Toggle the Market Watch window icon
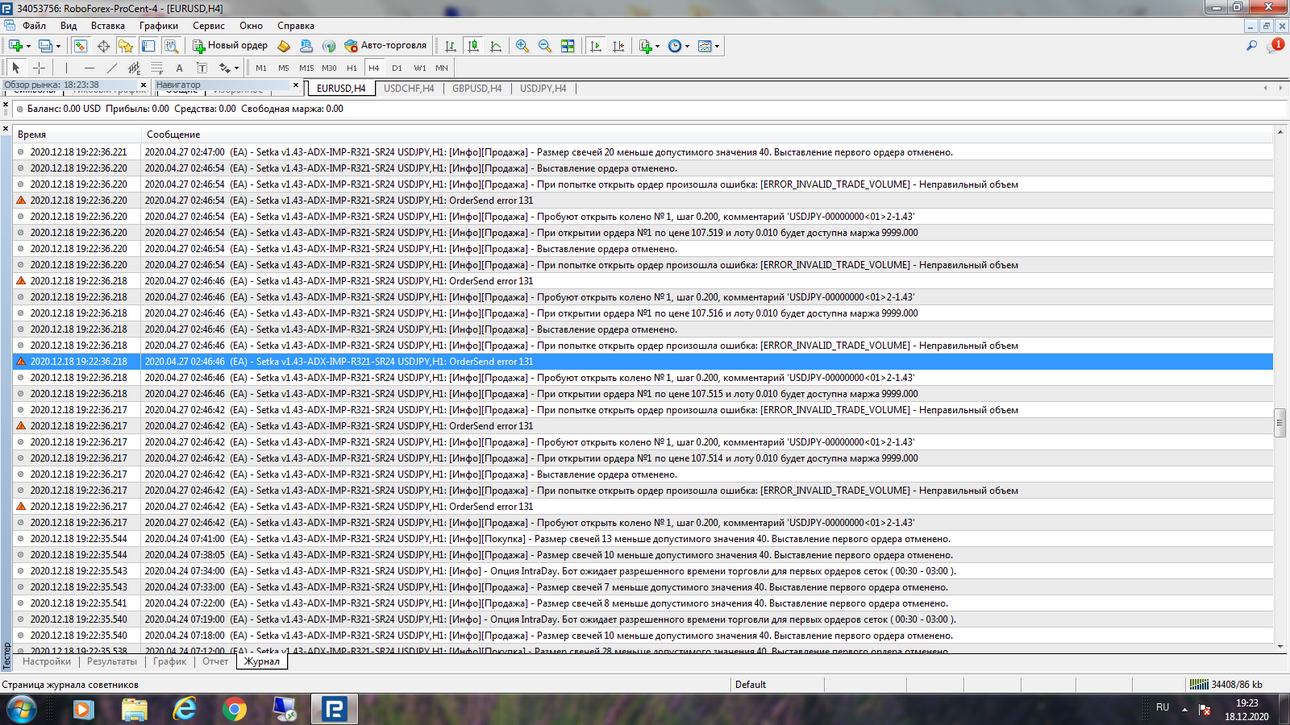Image resolution: width=1290 pixels, height=725 pixels. (x=80, y=46)
